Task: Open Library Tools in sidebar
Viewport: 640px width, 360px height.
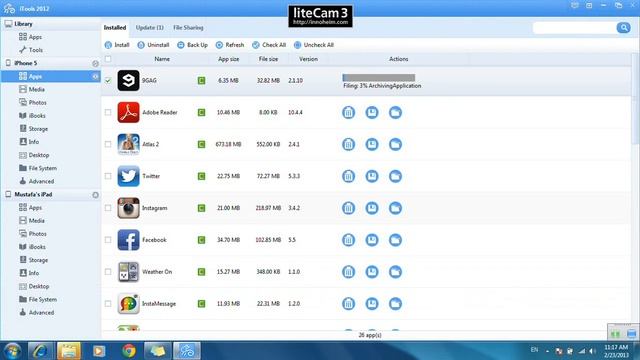Action: click(31, 50)
